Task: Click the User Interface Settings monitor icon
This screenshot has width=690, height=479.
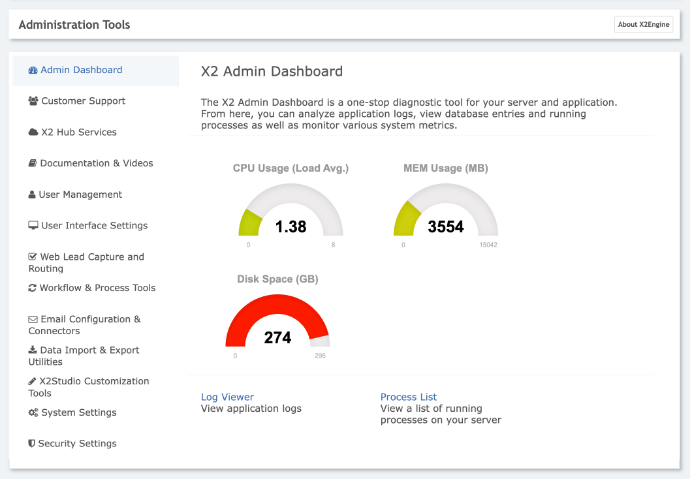Action: [33, 226]
